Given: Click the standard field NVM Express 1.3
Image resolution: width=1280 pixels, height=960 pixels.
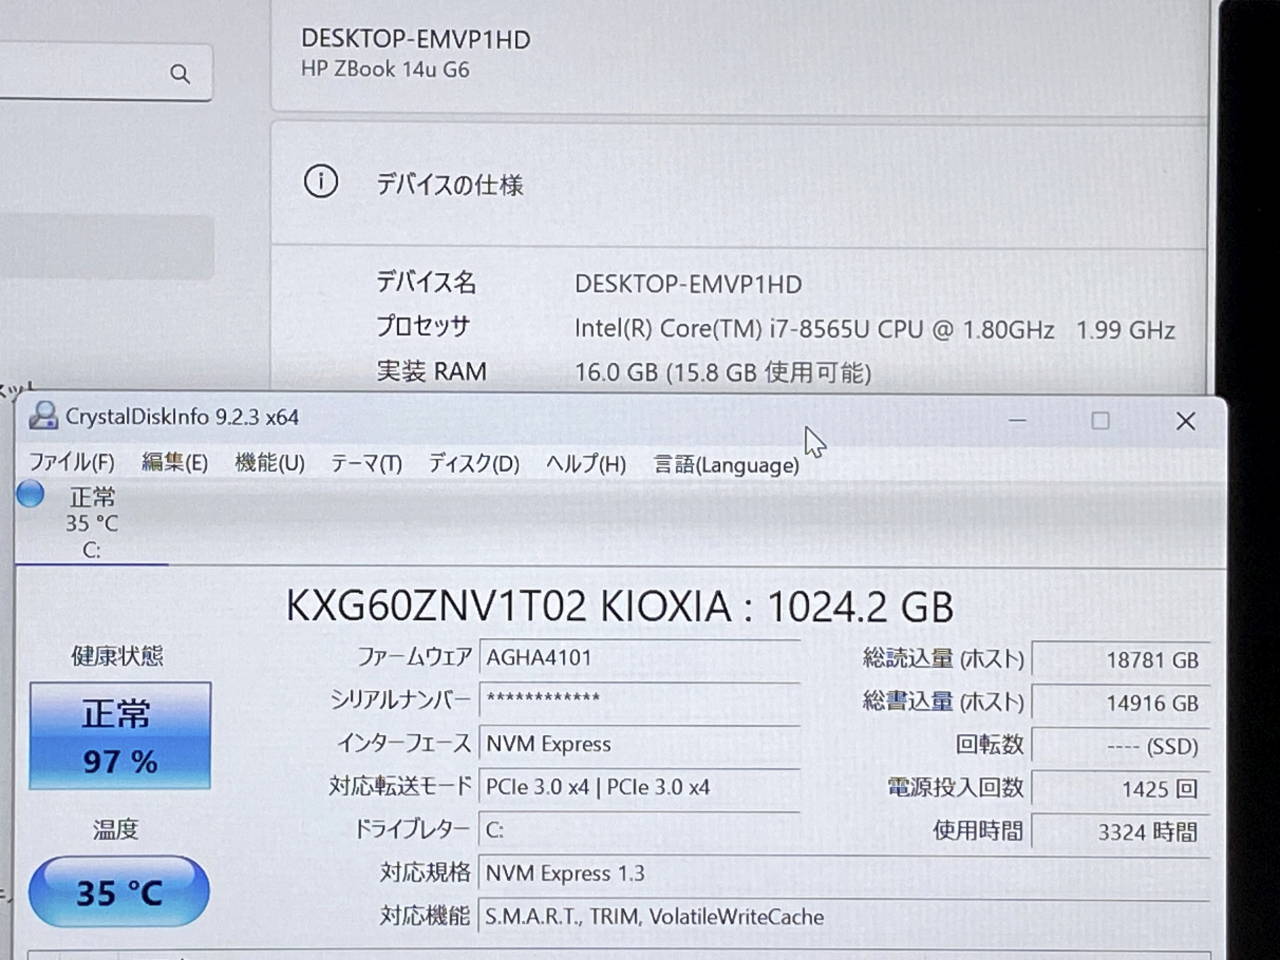Looking at the screenshot, I should (x=844, y=873).
